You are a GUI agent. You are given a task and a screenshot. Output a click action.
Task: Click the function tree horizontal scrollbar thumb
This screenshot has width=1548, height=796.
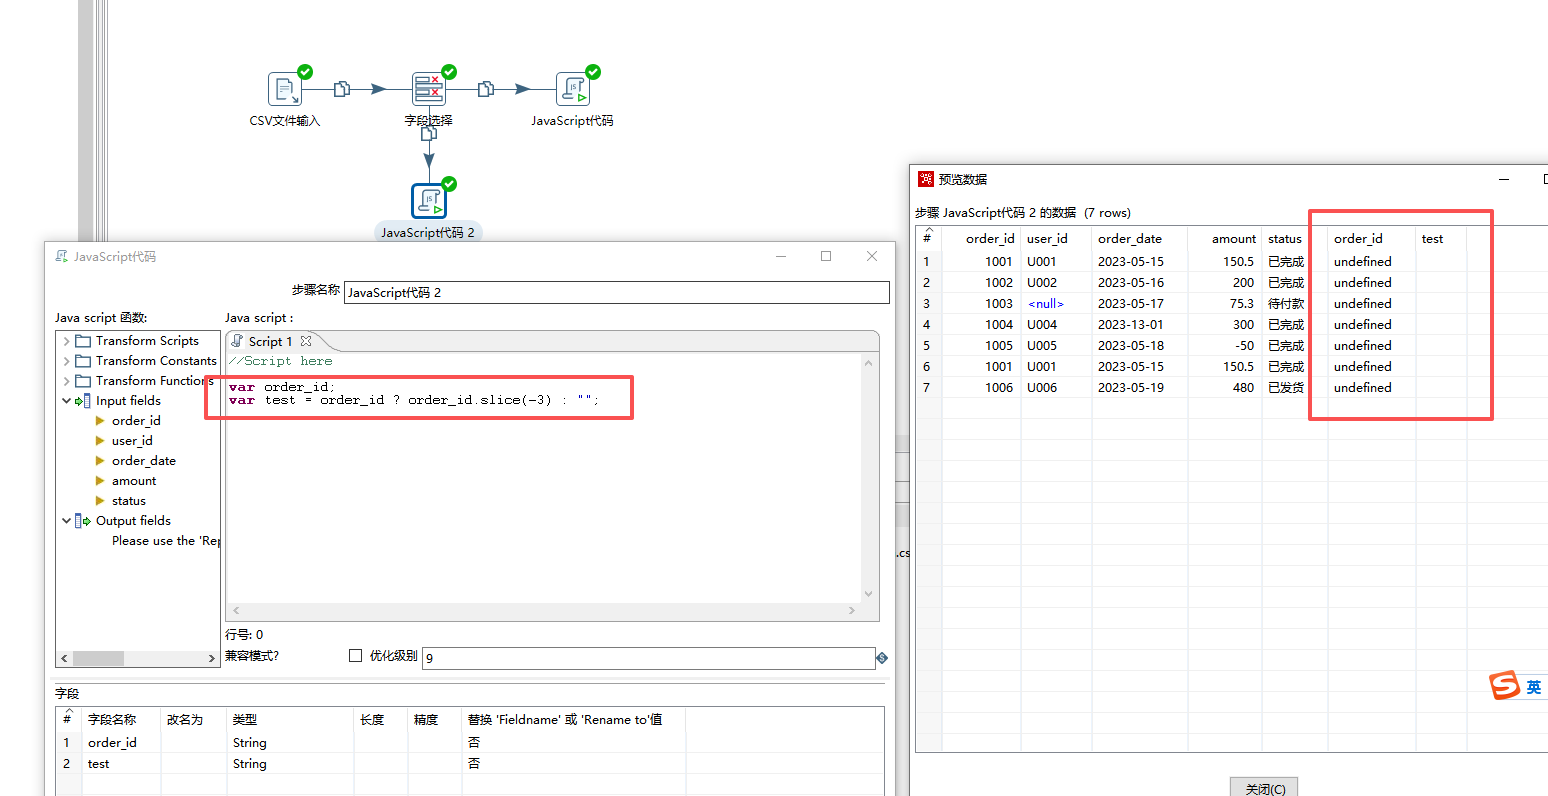click(x=98, y=658)
